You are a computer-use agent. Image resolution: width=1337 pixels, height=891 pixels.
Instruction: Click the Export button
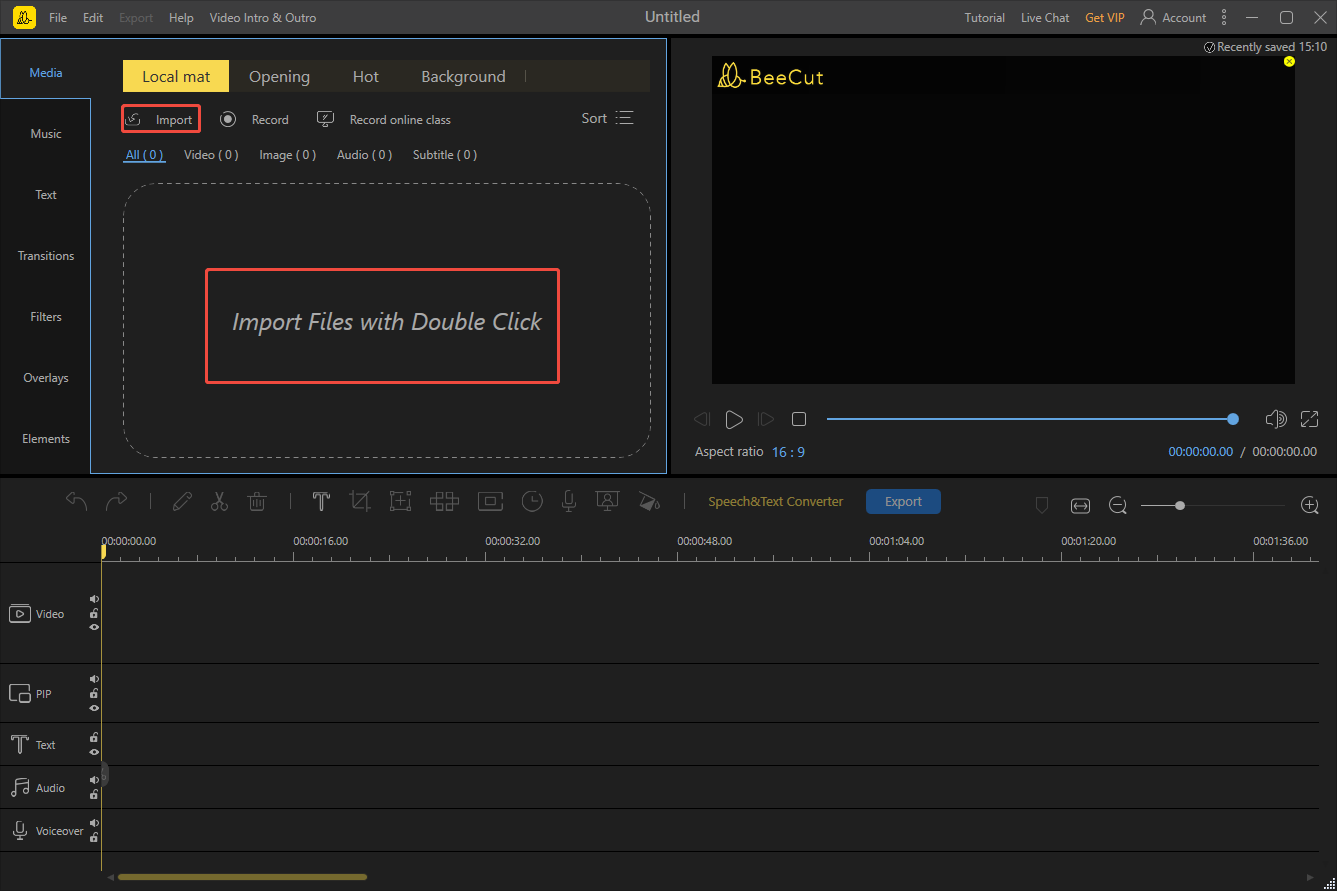(x=903, y=501)
